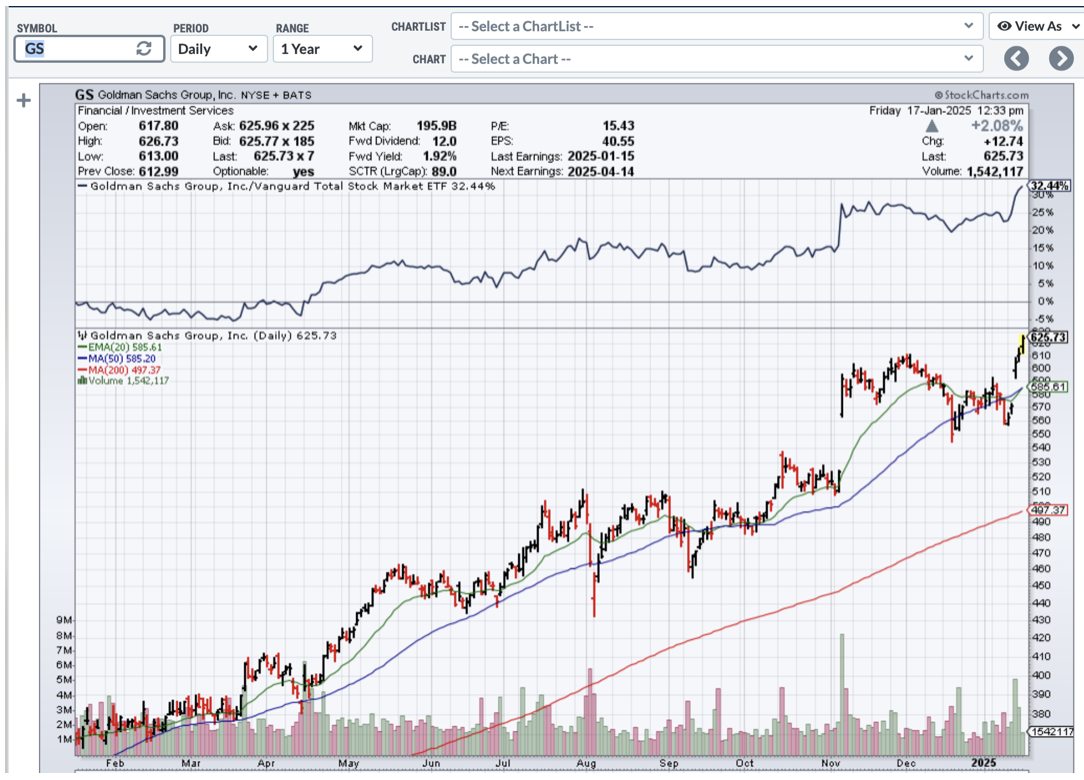Click into the Symbol input field containing GS
The height and width of the screenshot is (780, 1084).
[75, 48]
